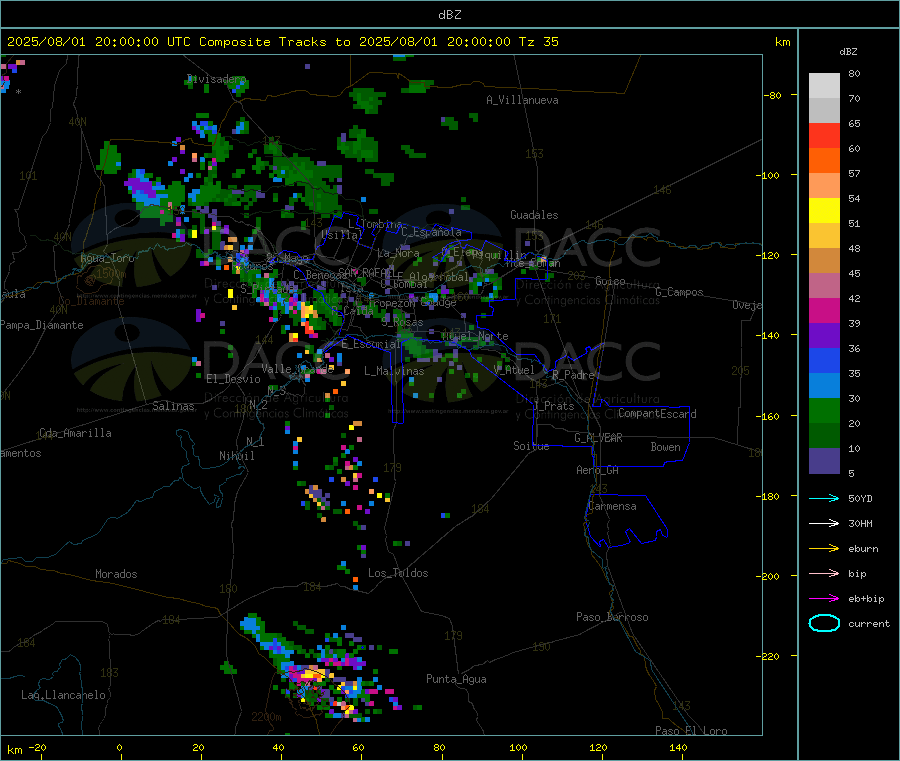Click the 'El_Desvio' map label
900x761 pixels.
click(233, 379)
